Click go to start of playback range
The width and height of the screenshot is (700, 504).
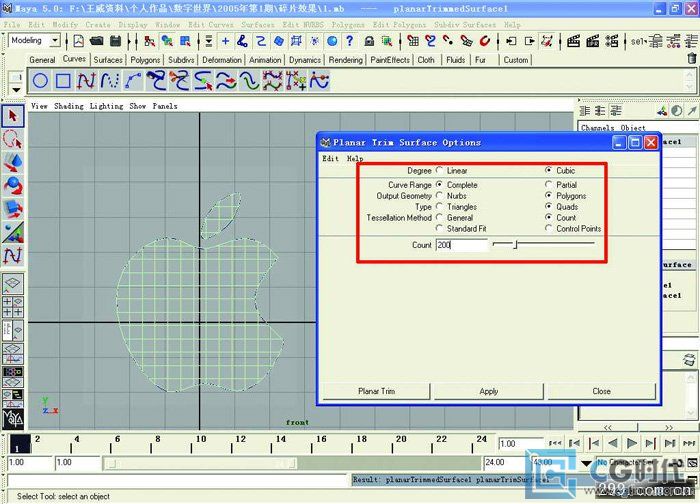click(x=554, y=443)
